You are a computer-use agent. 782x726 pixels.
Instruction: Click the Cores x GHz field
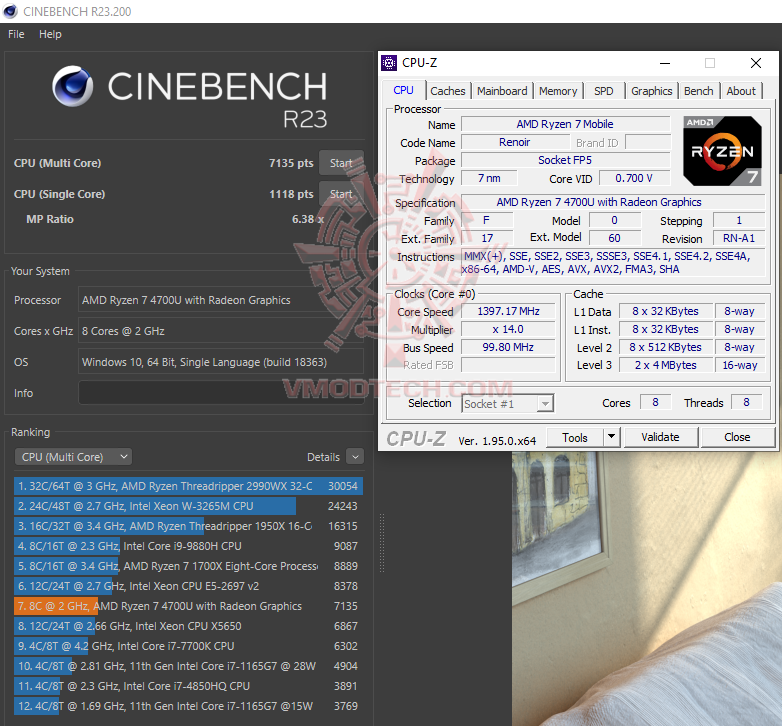click(x=221, y=331)
